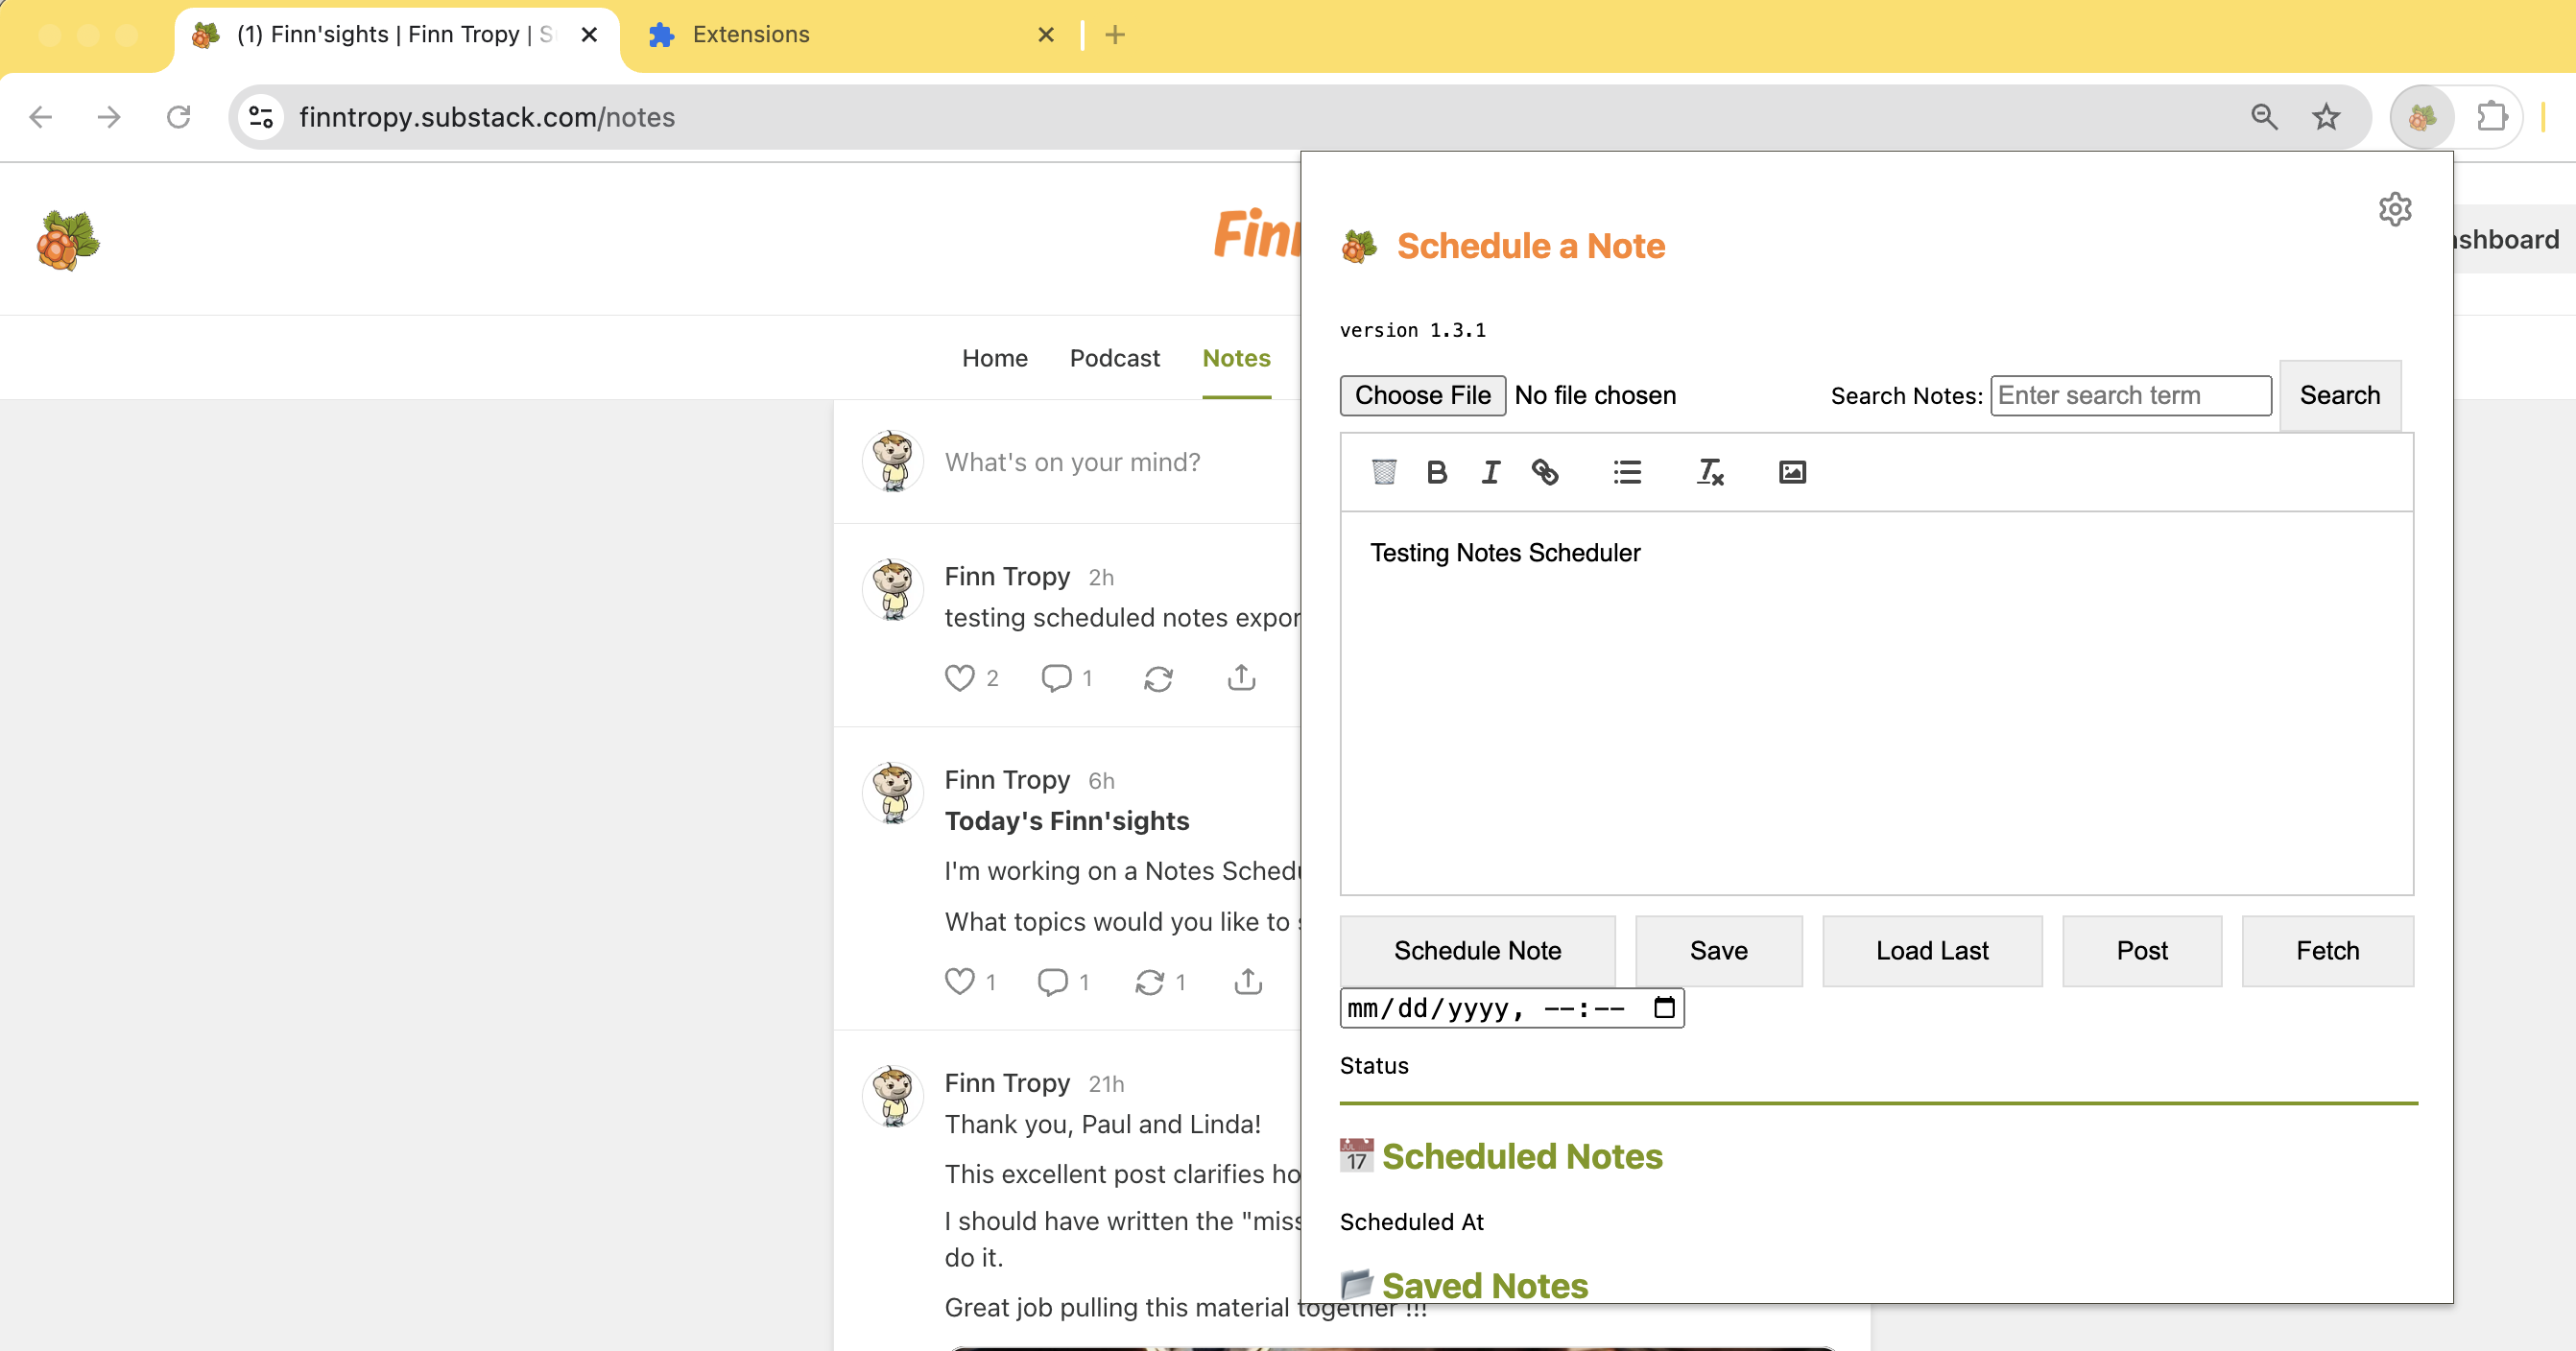Screen dimensions: 2576x1351
Task: Insert an image into the note
Action: coord(1791,472)
